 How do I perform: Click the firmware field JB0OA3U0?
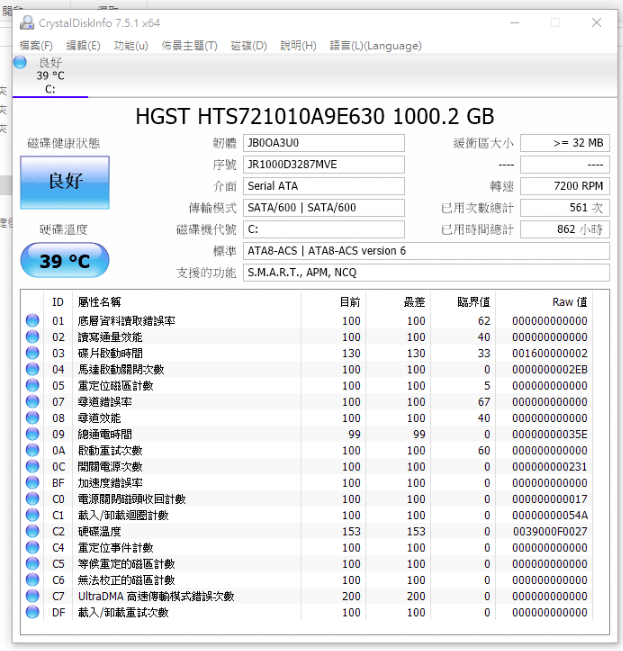(x=324, y=143)
